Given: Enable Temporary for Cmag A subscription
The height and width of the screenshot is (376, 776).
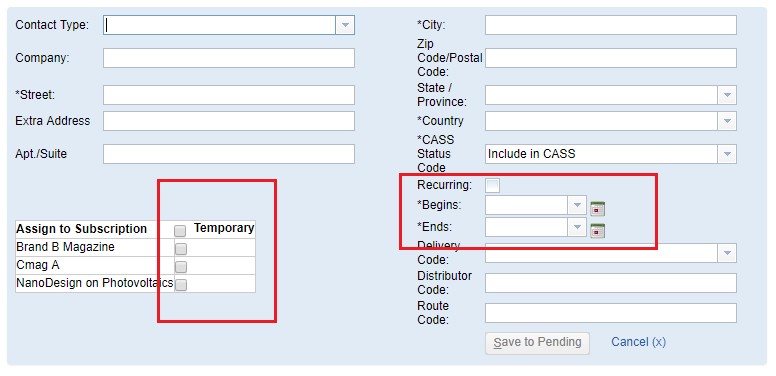Looking at the screenshot, I should pos(181,267).
